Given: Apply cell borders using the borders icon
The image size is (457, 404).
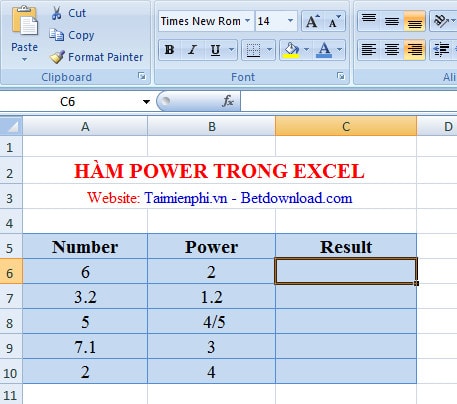Looking at the screenshot, I should (253, 50).
